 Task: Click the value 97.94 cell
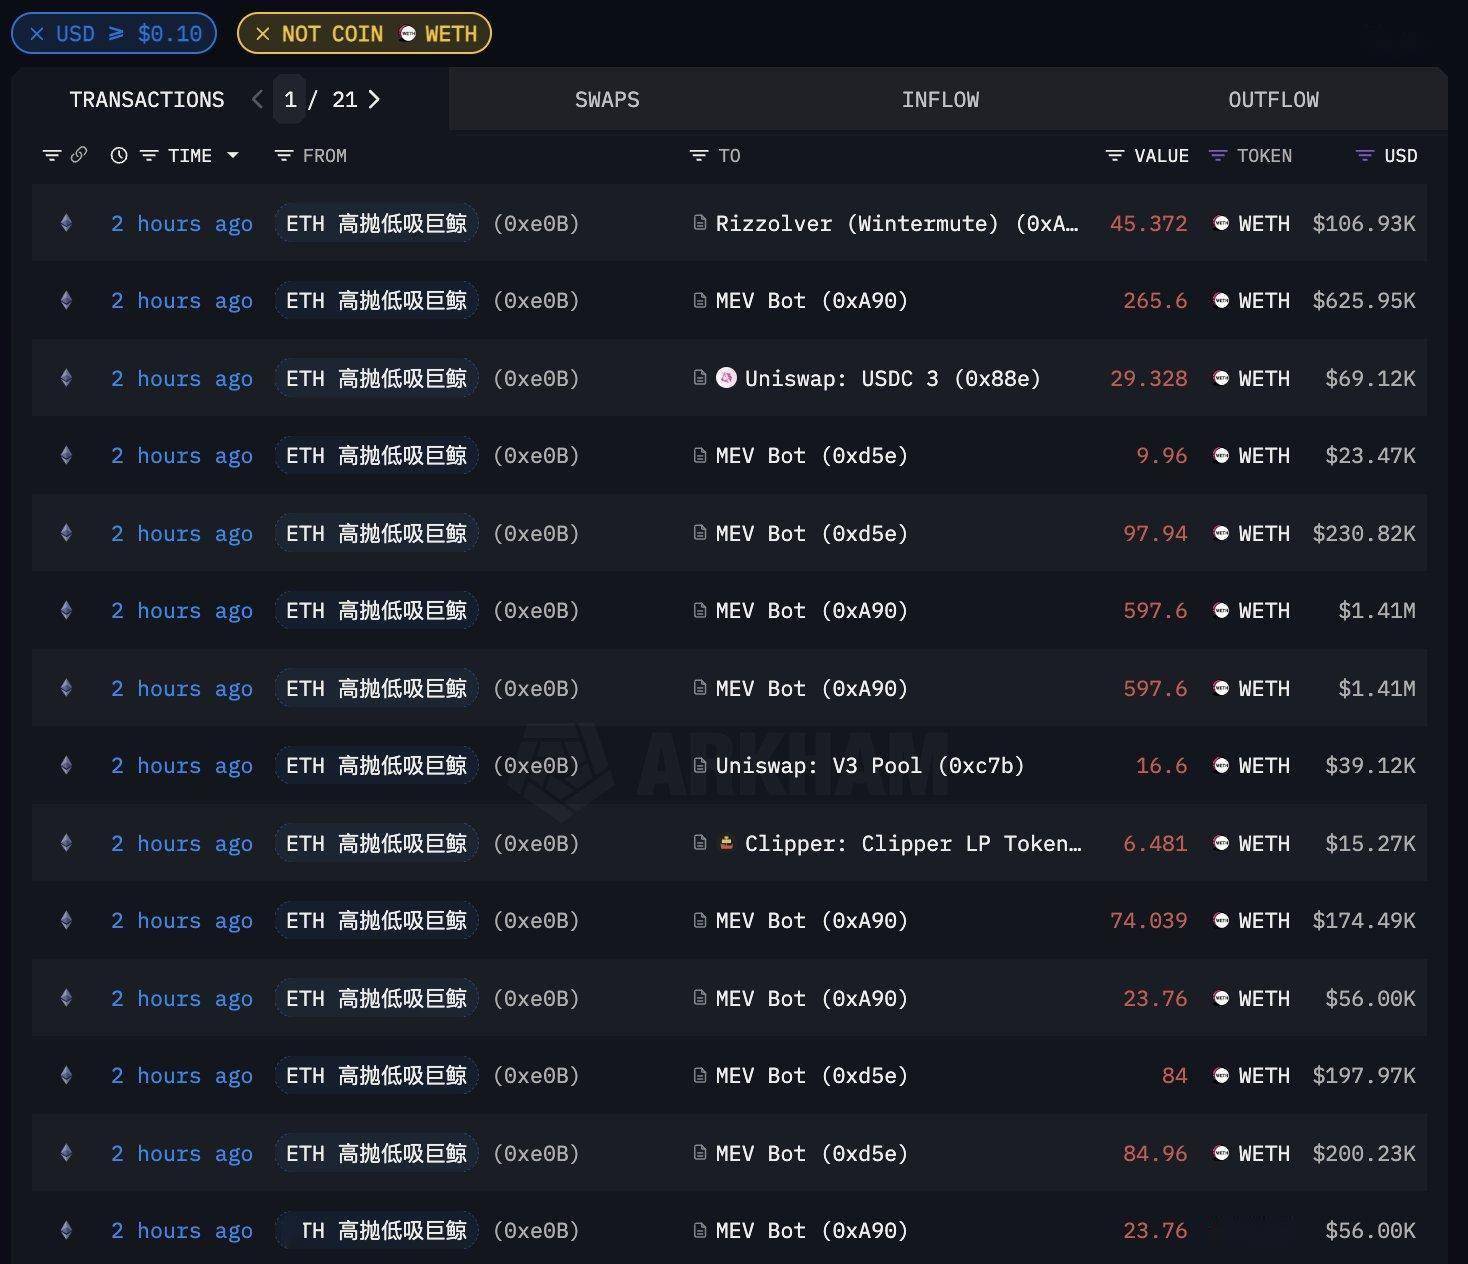(1155, 533)
